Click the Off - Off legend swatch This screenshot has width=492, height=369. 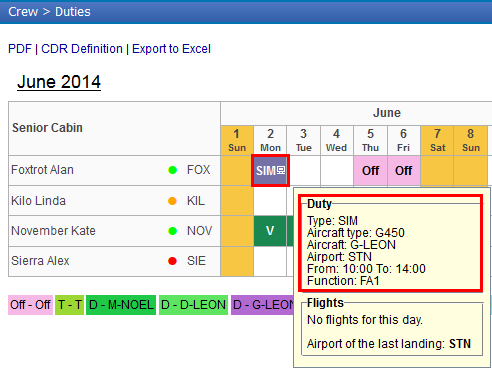tap(30, 305)
